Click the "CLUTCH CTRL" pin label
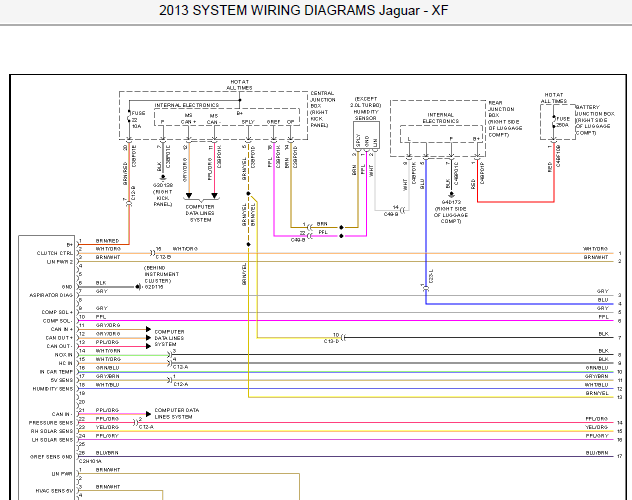Screen dimensions: 632x500 coord(55,253)
